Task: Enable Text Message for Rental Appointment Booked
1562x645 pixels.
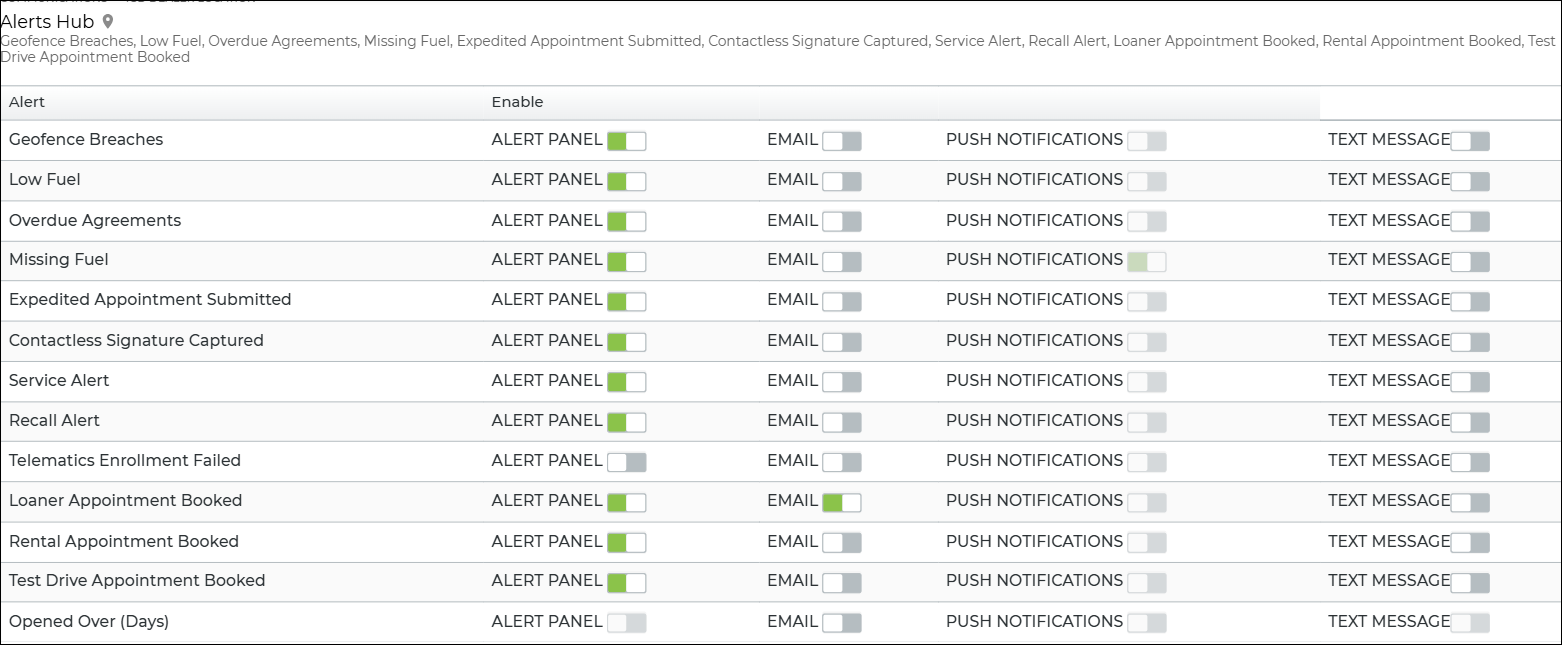Action: point(1469,542)
